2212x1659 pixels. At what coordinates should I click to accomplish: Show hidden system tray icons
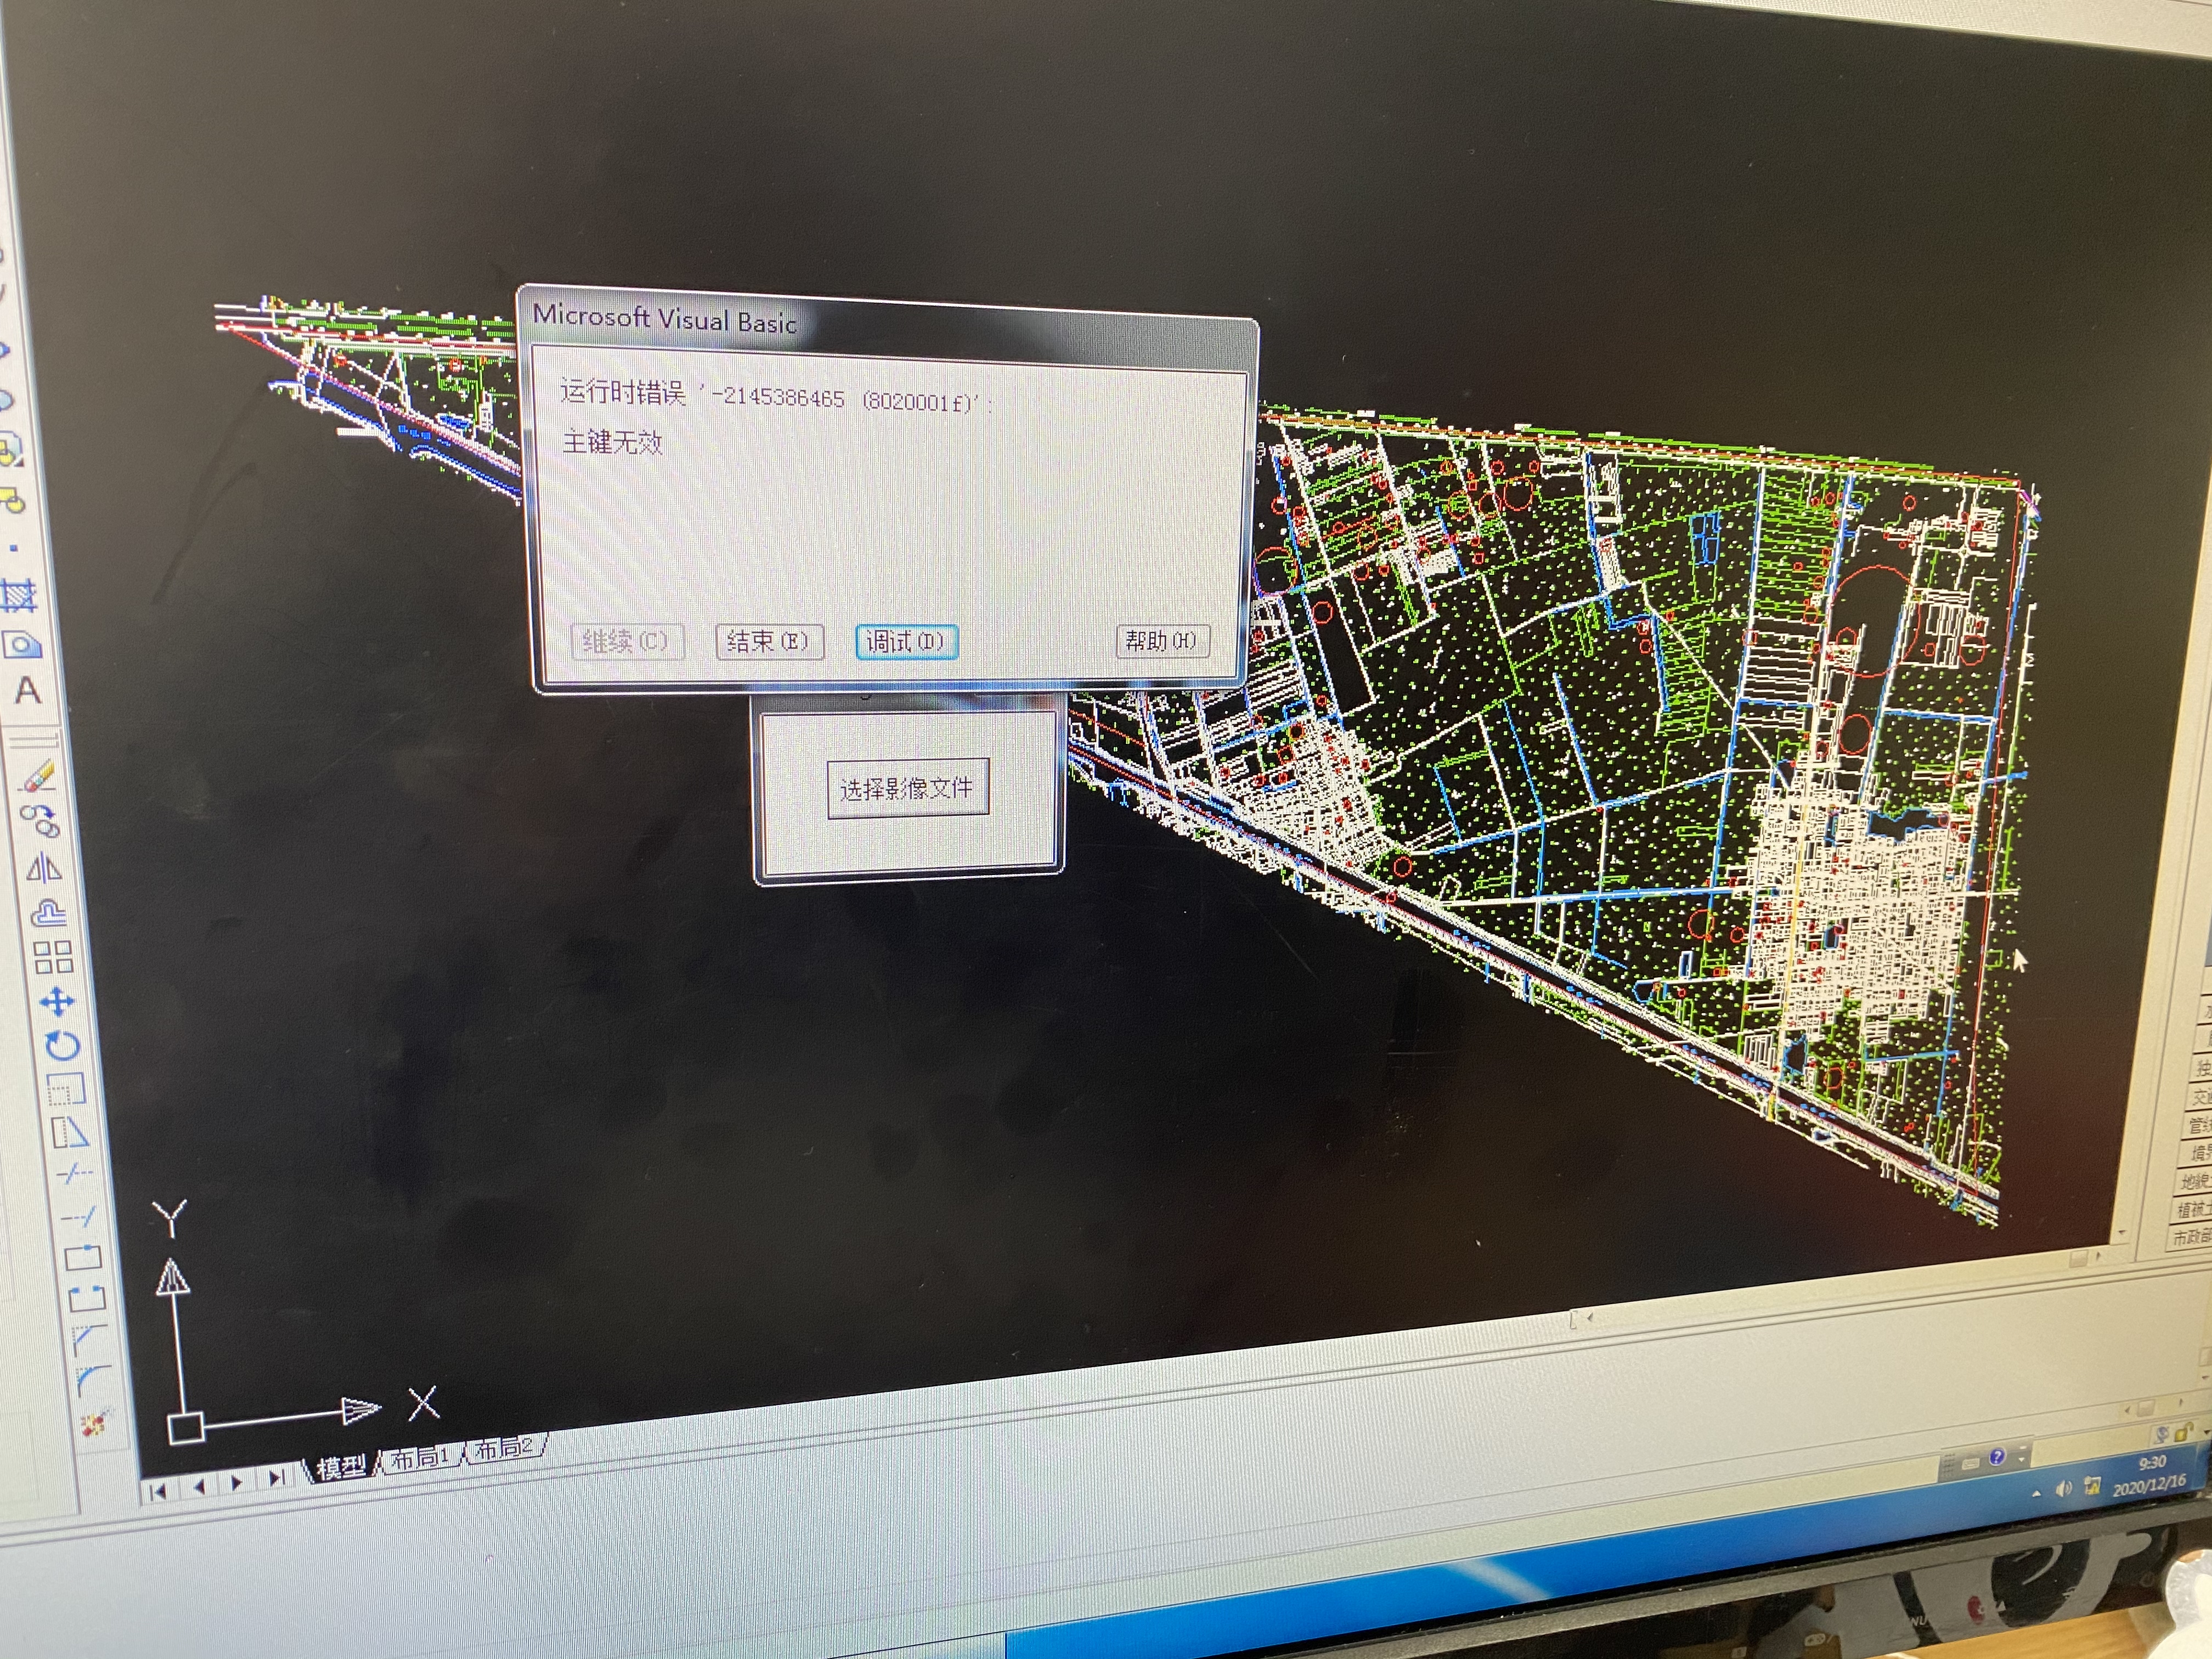2036,1493
